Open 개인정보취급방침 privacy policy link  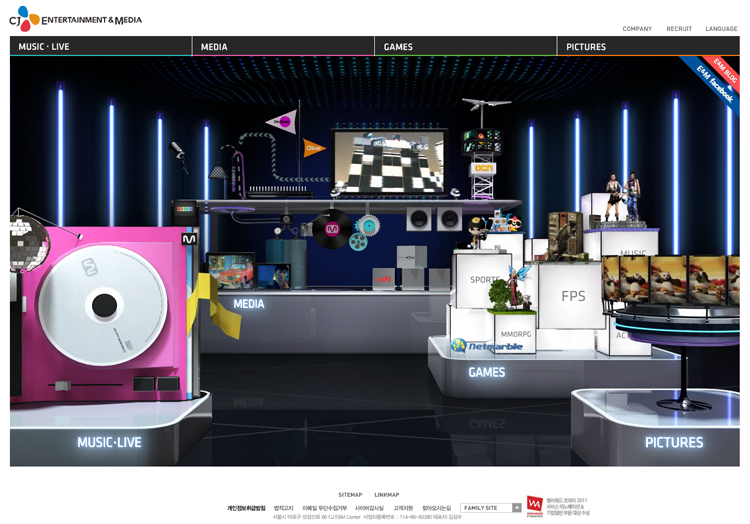pos(246,508)
